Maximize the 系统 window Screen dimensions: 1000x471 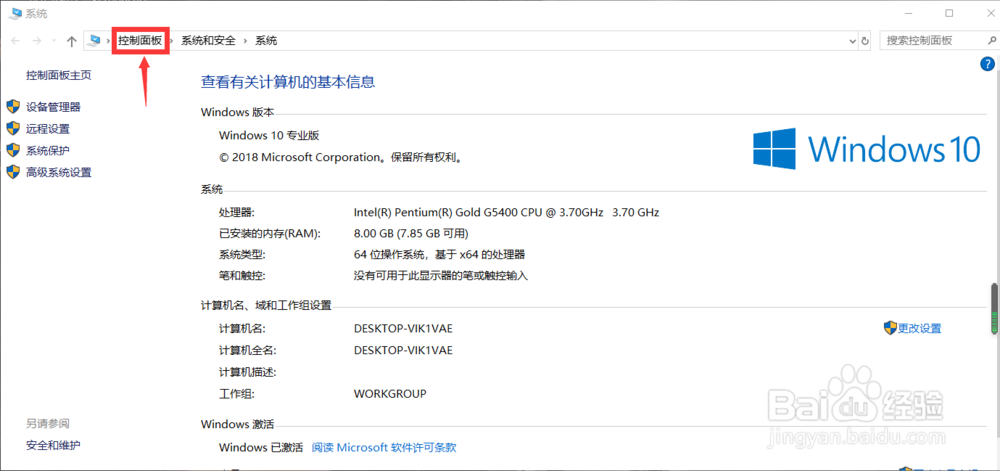tap(949, 13)
